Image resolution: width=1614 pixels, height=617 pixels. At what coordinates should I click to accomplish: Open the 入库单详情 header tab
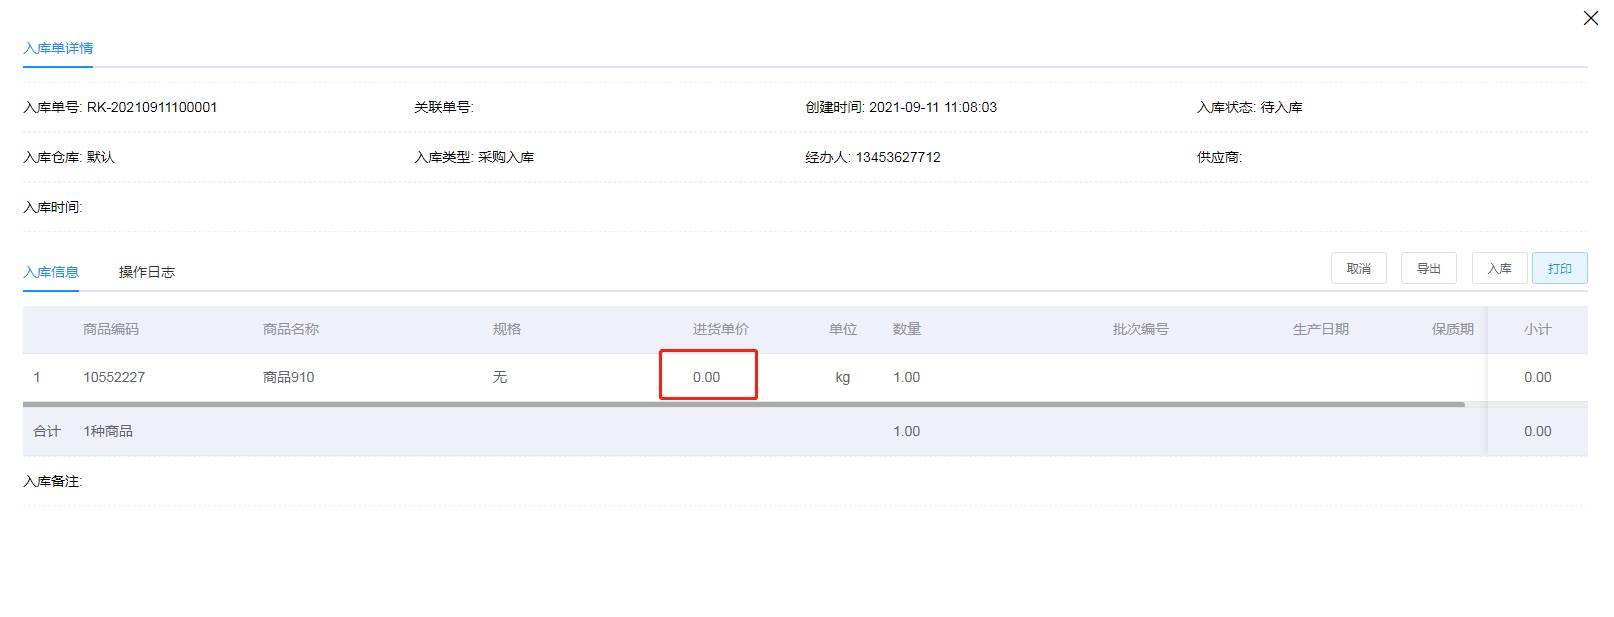coord(58,48)
